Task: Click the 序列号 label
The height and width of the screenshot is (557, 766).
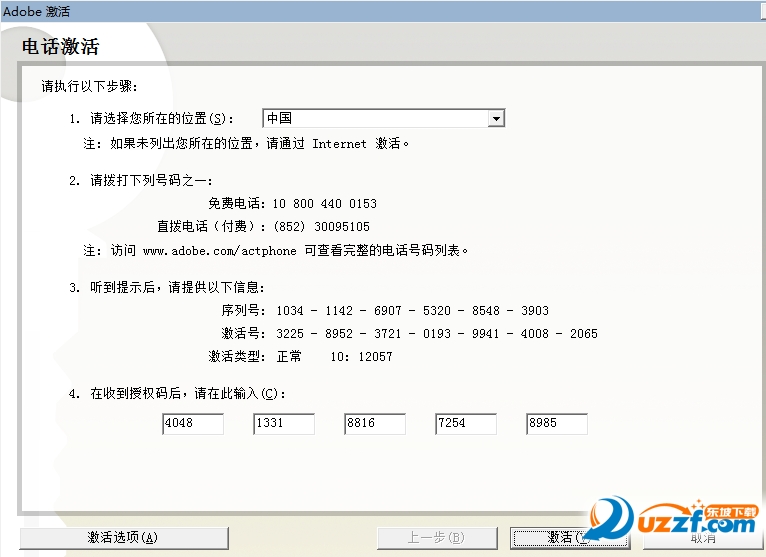Action: (243, 311)
